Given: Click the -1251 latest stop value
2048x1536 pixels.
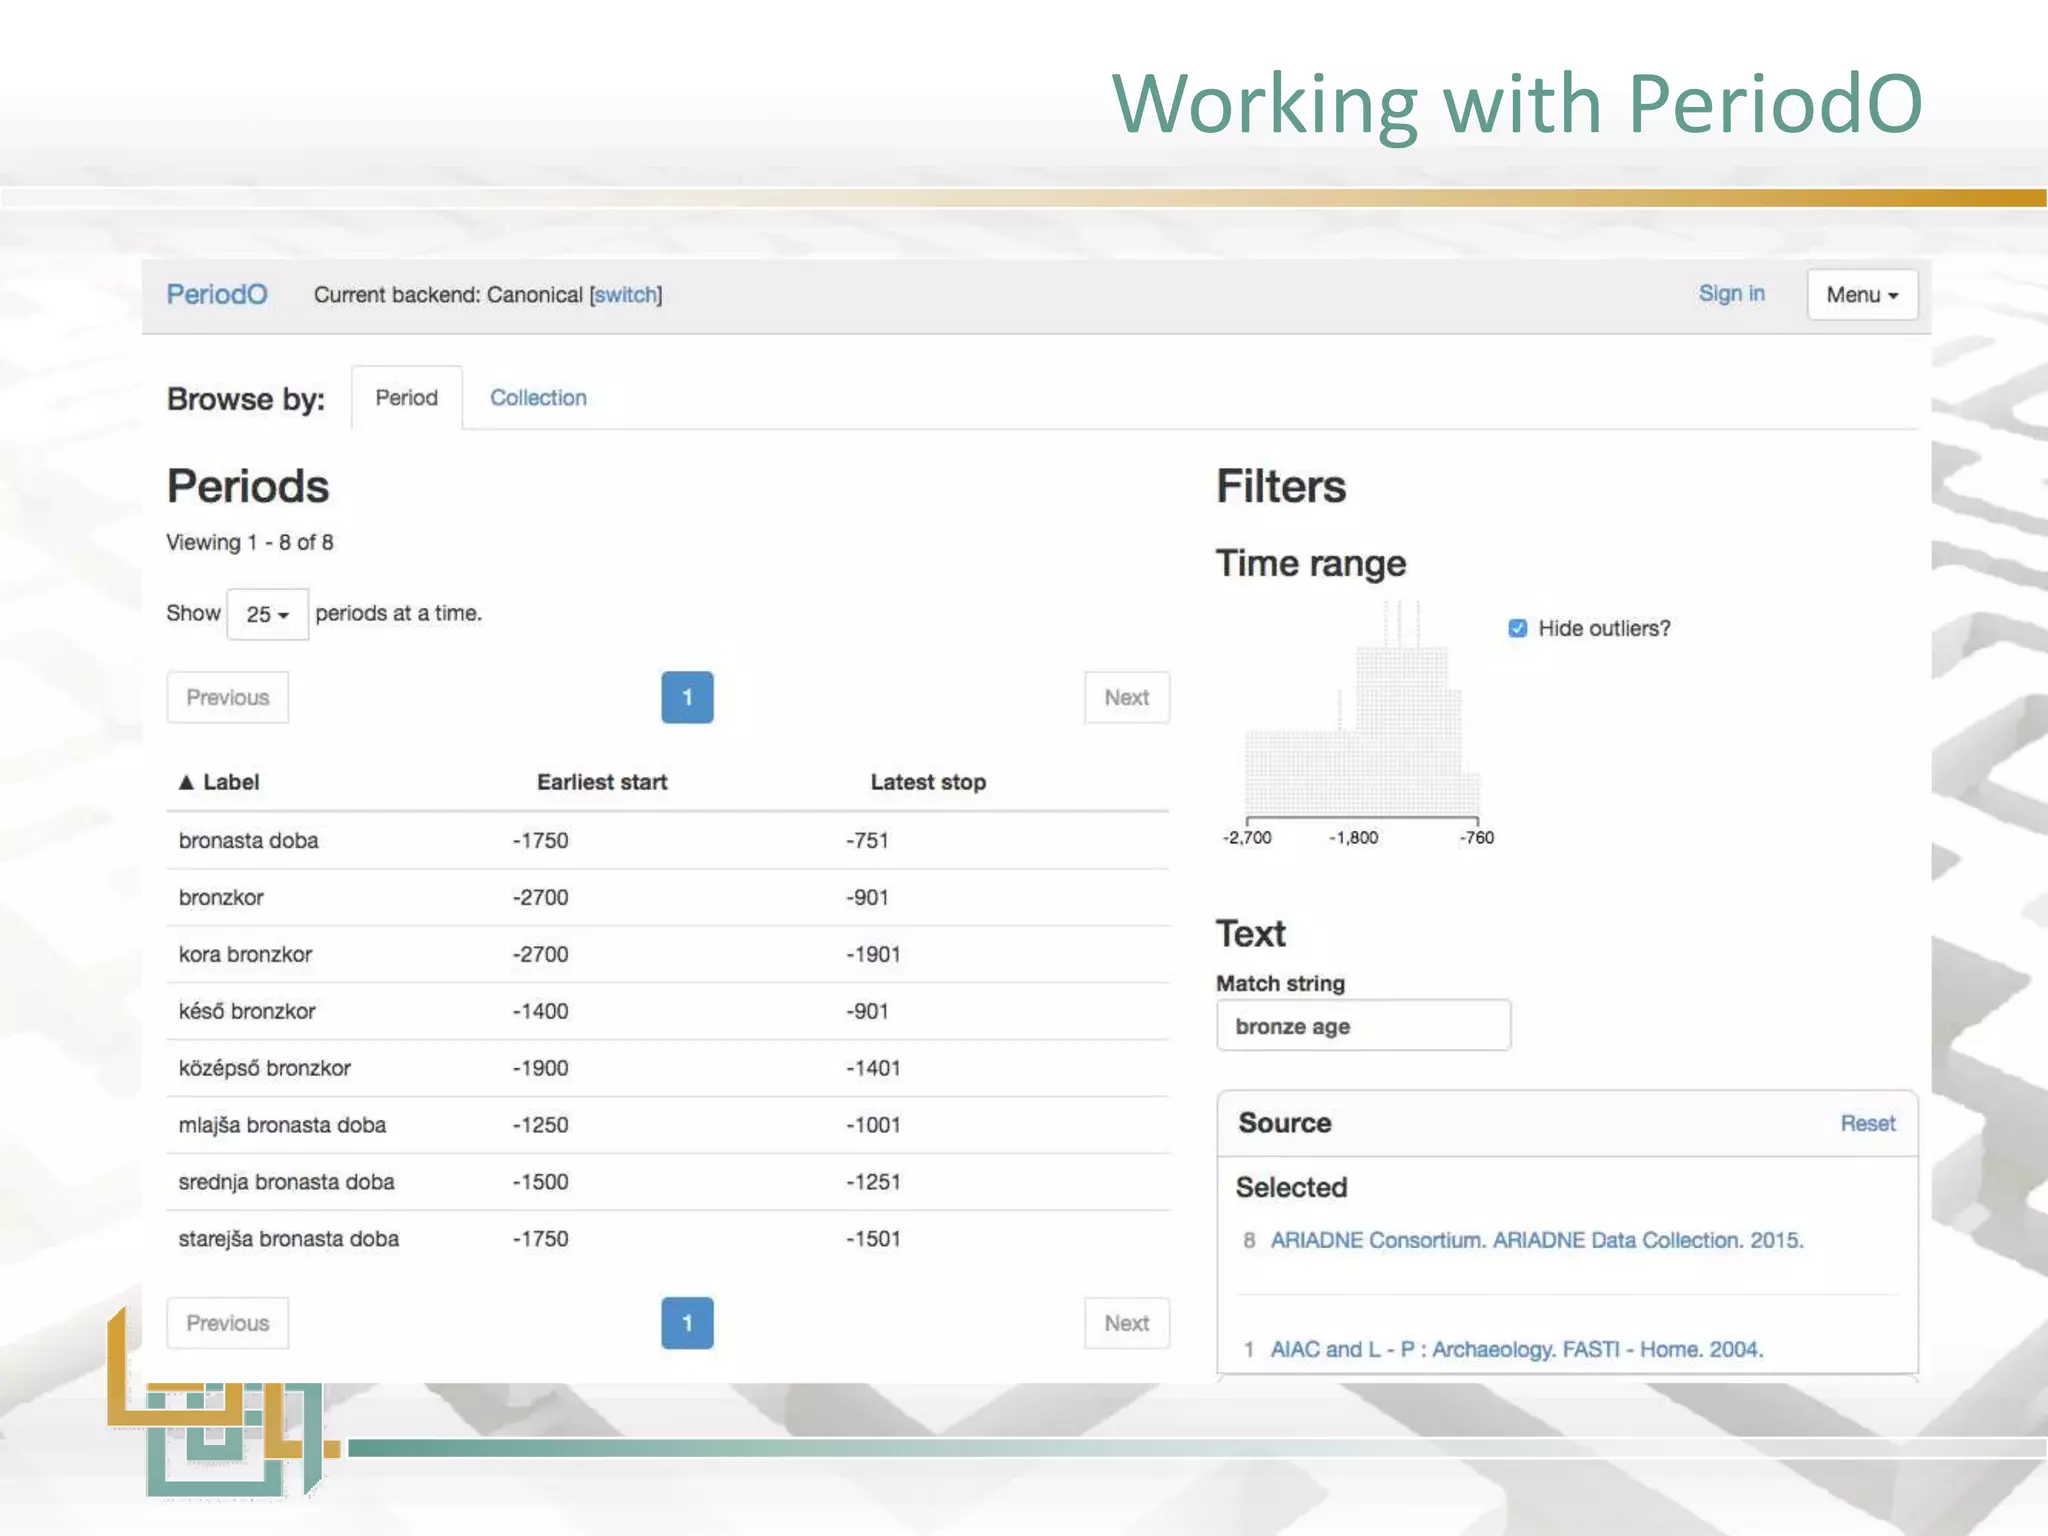Looking at the screenshot, I should (873, 1182).
